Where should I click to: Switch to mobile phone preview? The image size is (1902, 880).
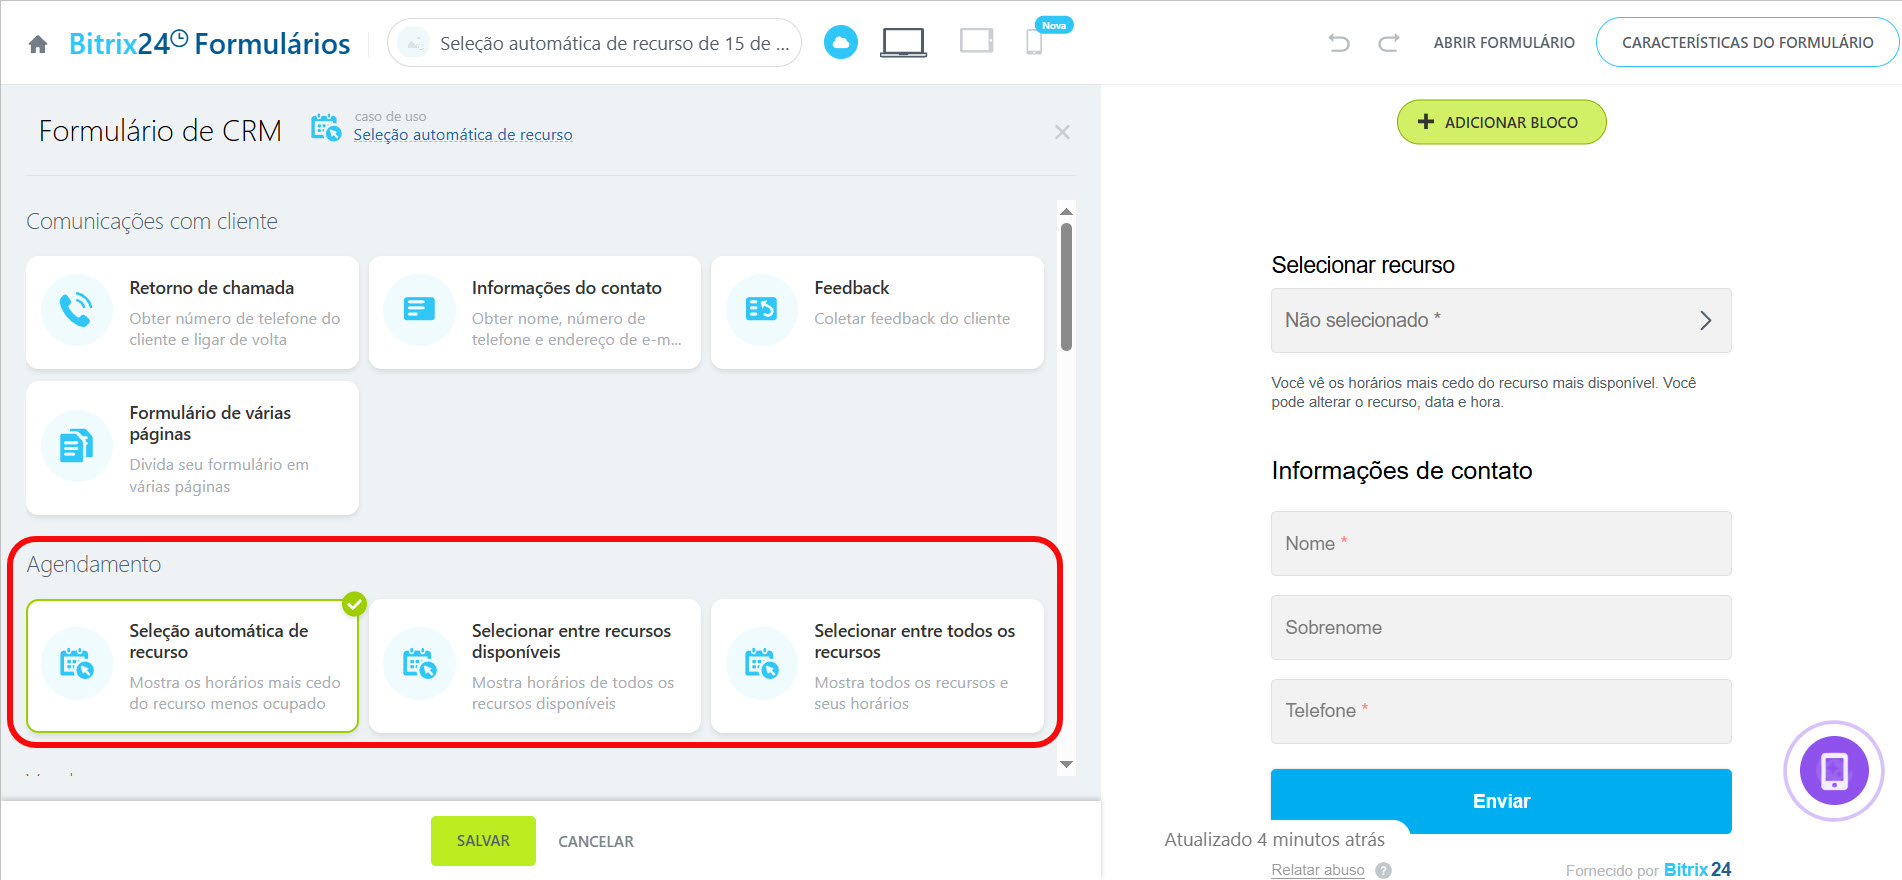coord(1034,42)
